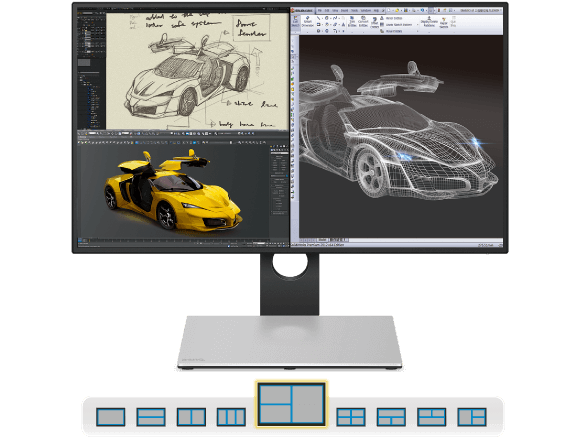
Task: Click Exit Sketch in SolidWorks toolbar
Action: tap(295, 22)
